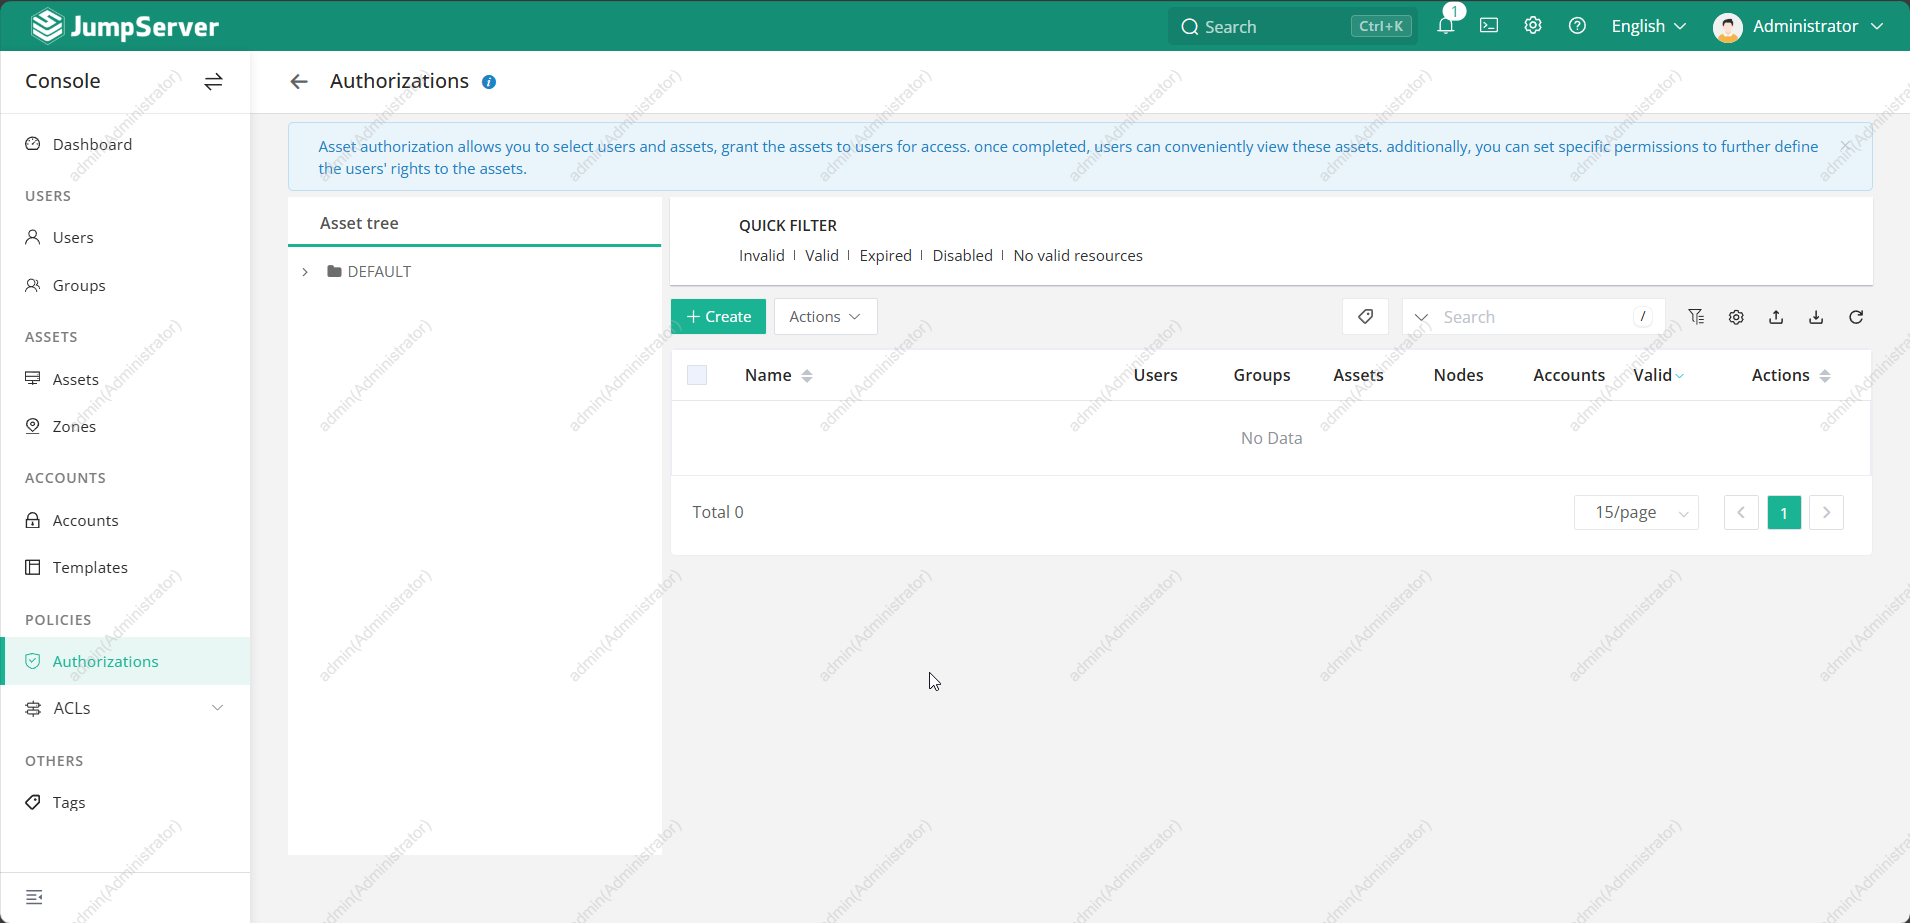Viewport: 1910px width, 923px height.
Task: Click the table column settings gear icon
Action: [x=1736, y=317]
